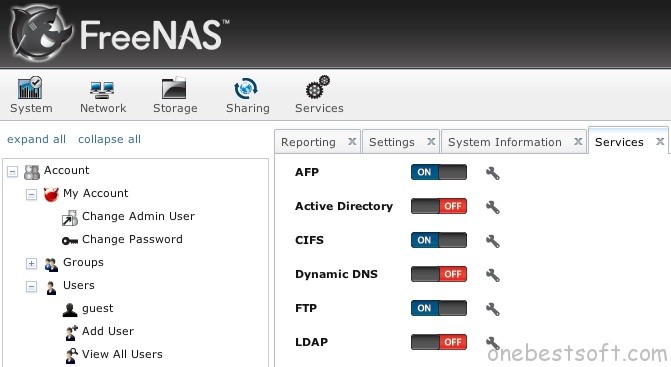Expand the Groups tree node
This screenshot has height=367, width=671.
click(x=31, y=263)
